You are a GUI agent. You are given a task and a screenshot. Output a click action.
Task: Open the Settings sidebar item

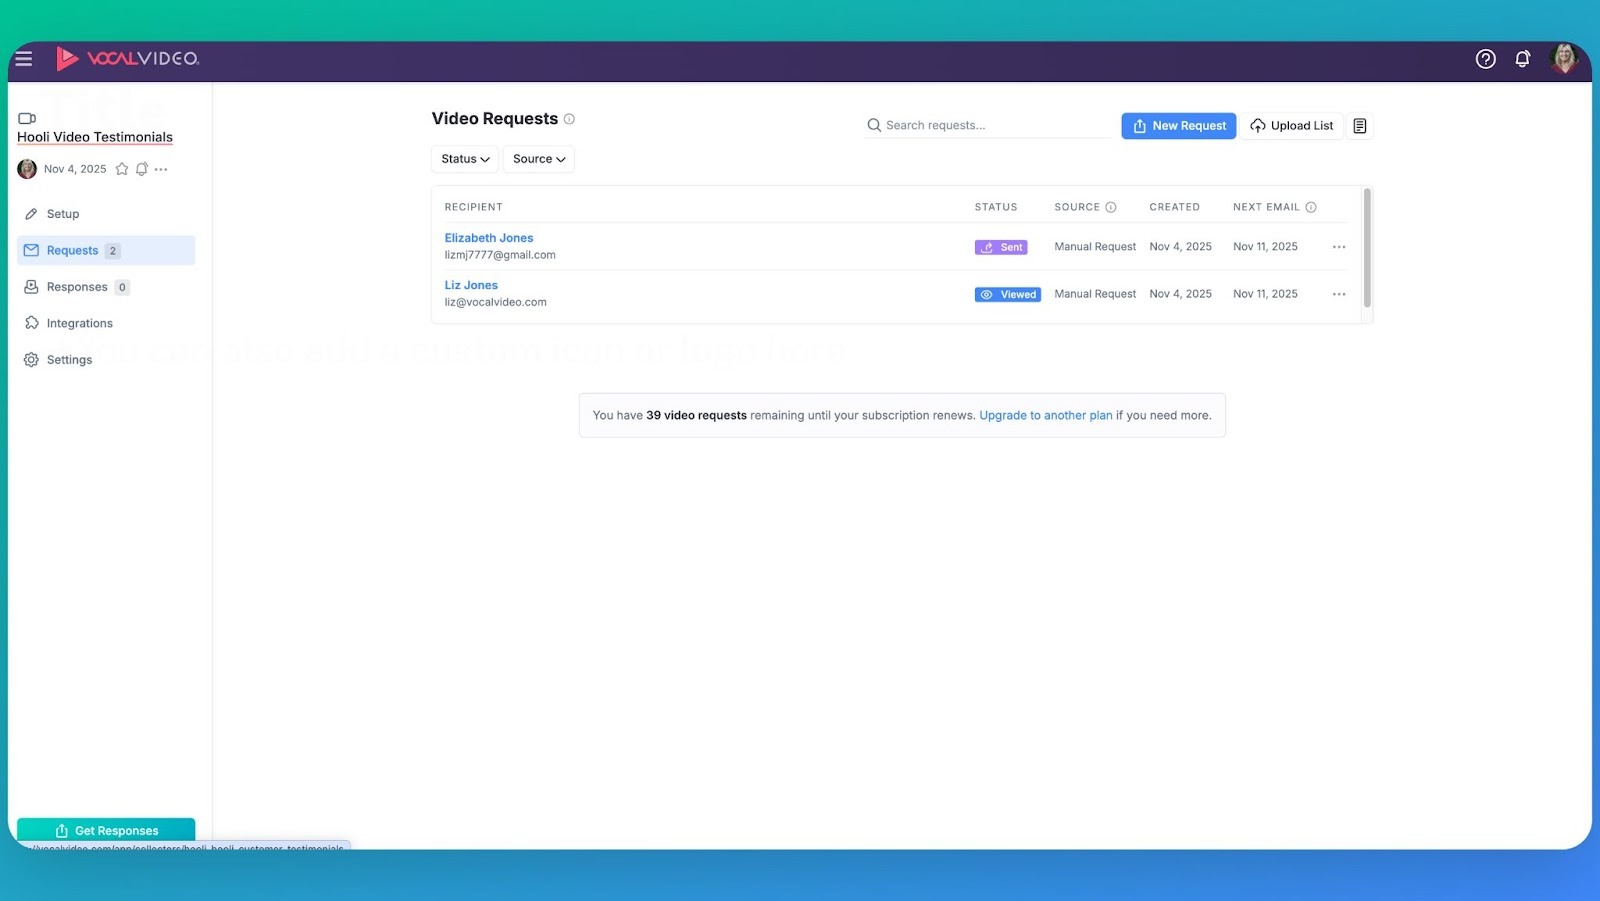coord(106,360)
